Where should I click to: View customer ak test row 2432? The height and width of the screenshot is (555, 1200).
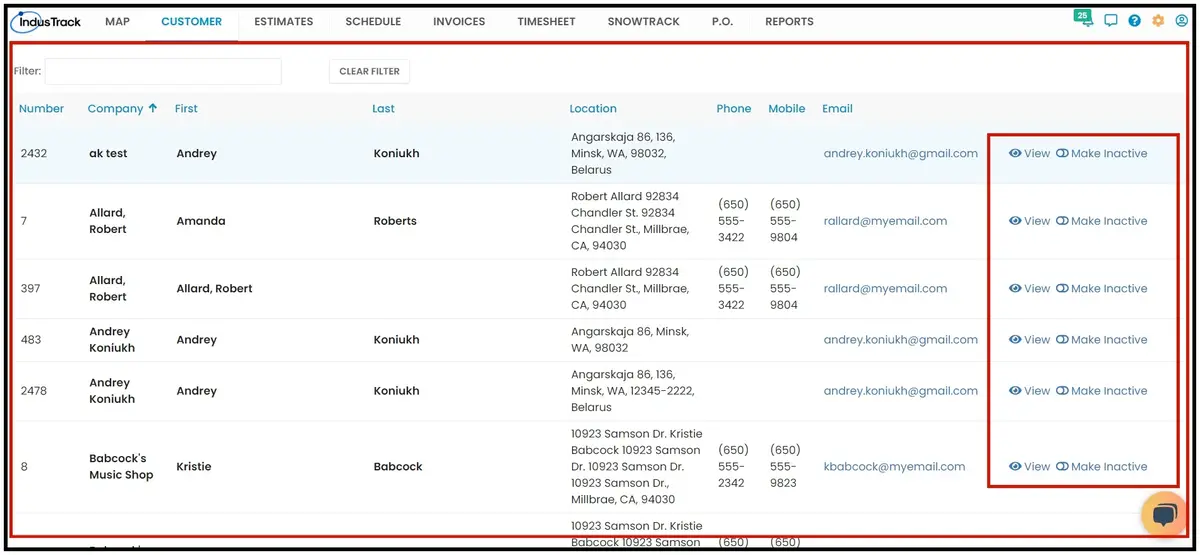[1029, 154]
